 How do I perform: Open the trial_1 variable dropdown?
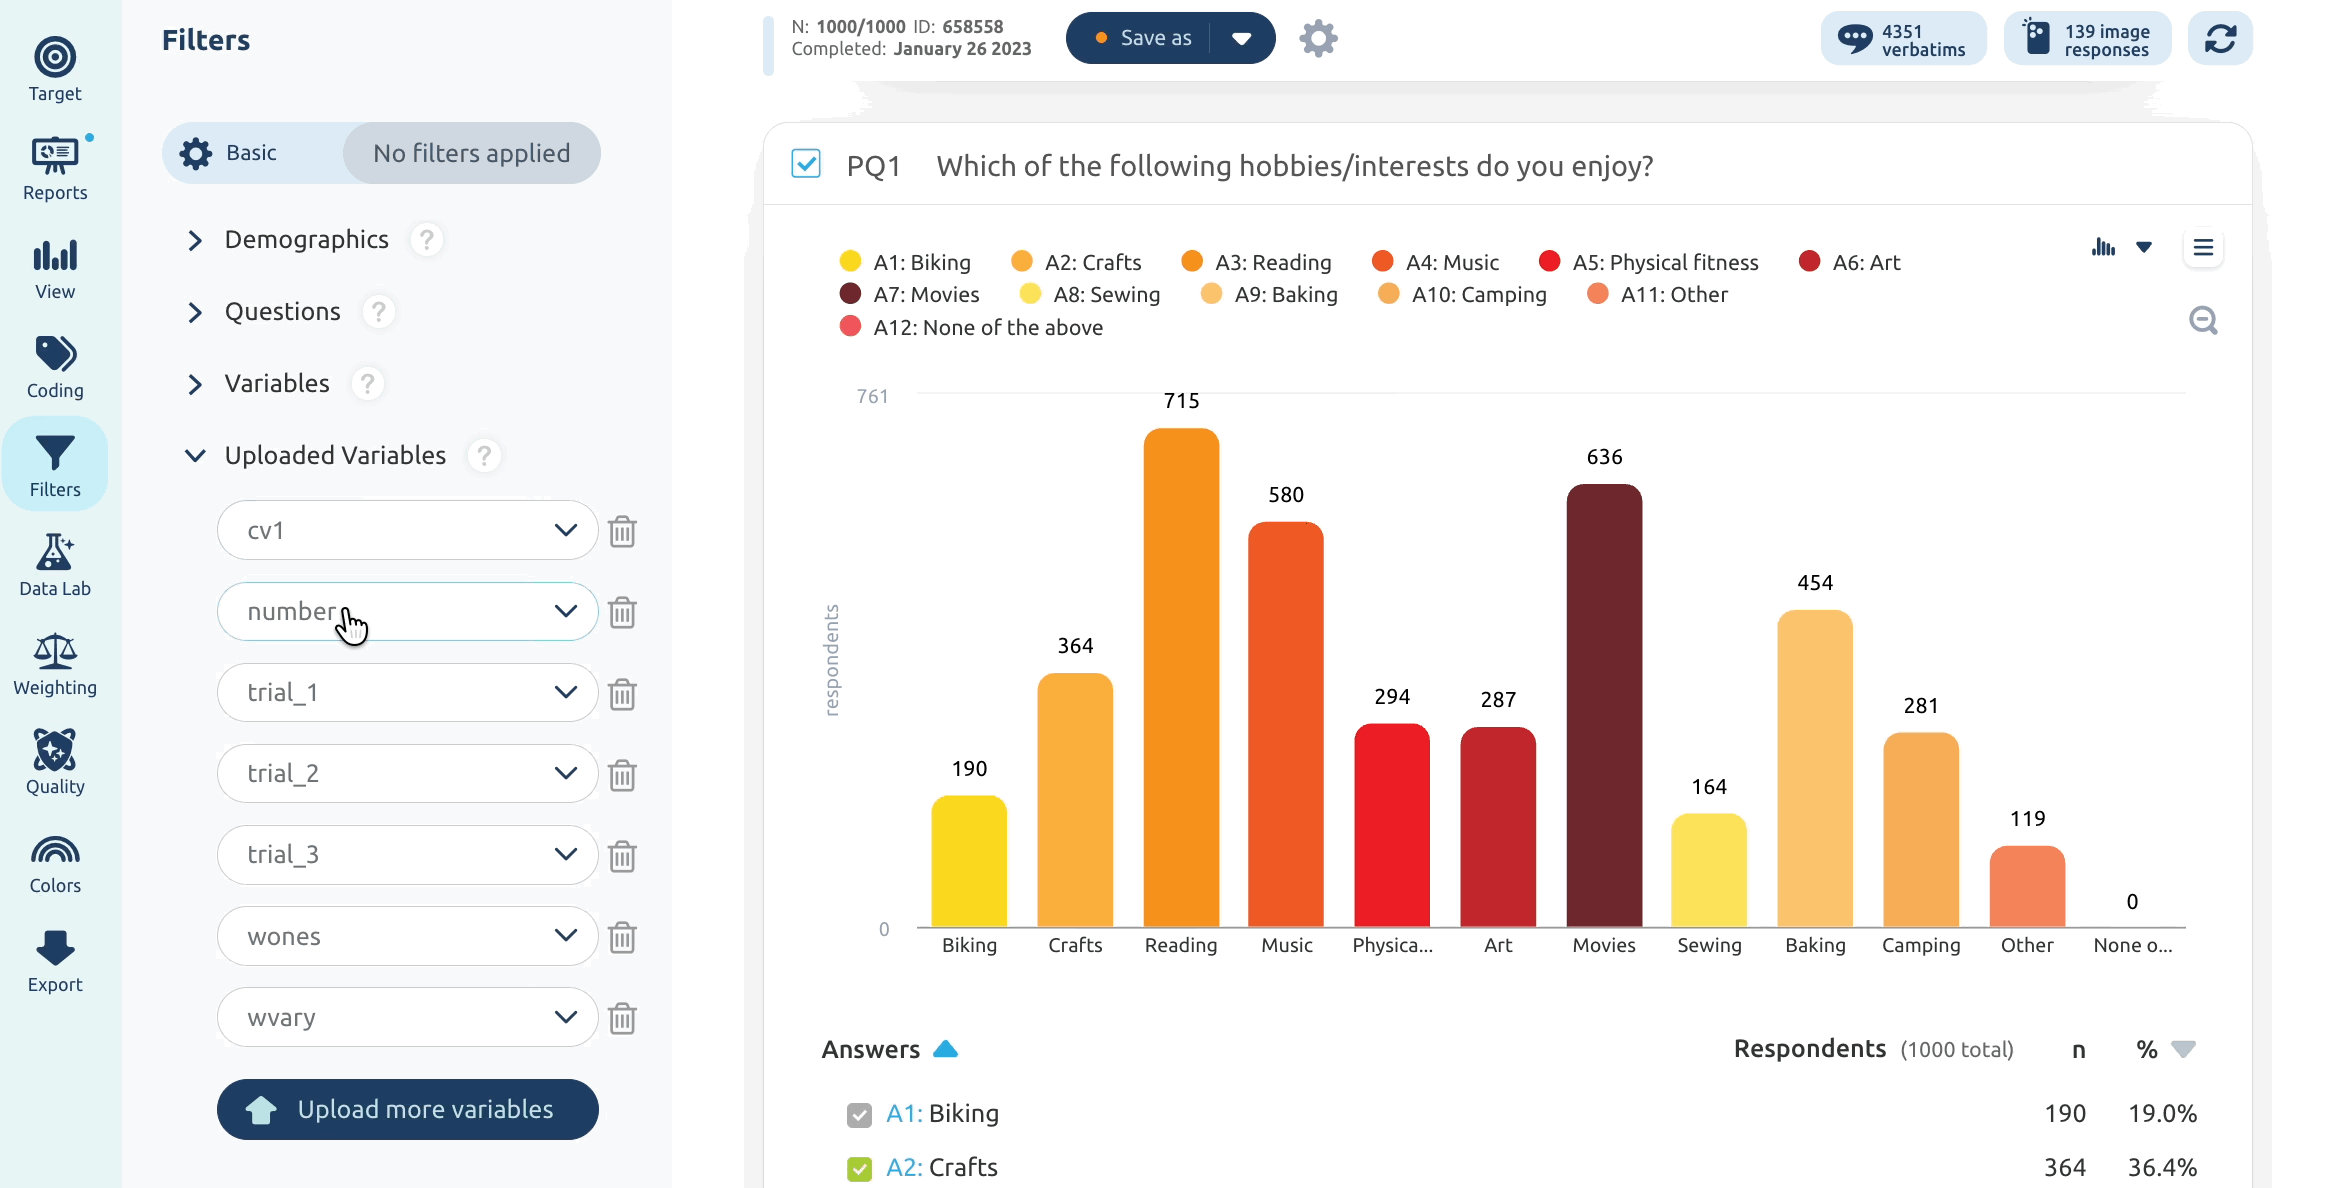tap(407, 693)
